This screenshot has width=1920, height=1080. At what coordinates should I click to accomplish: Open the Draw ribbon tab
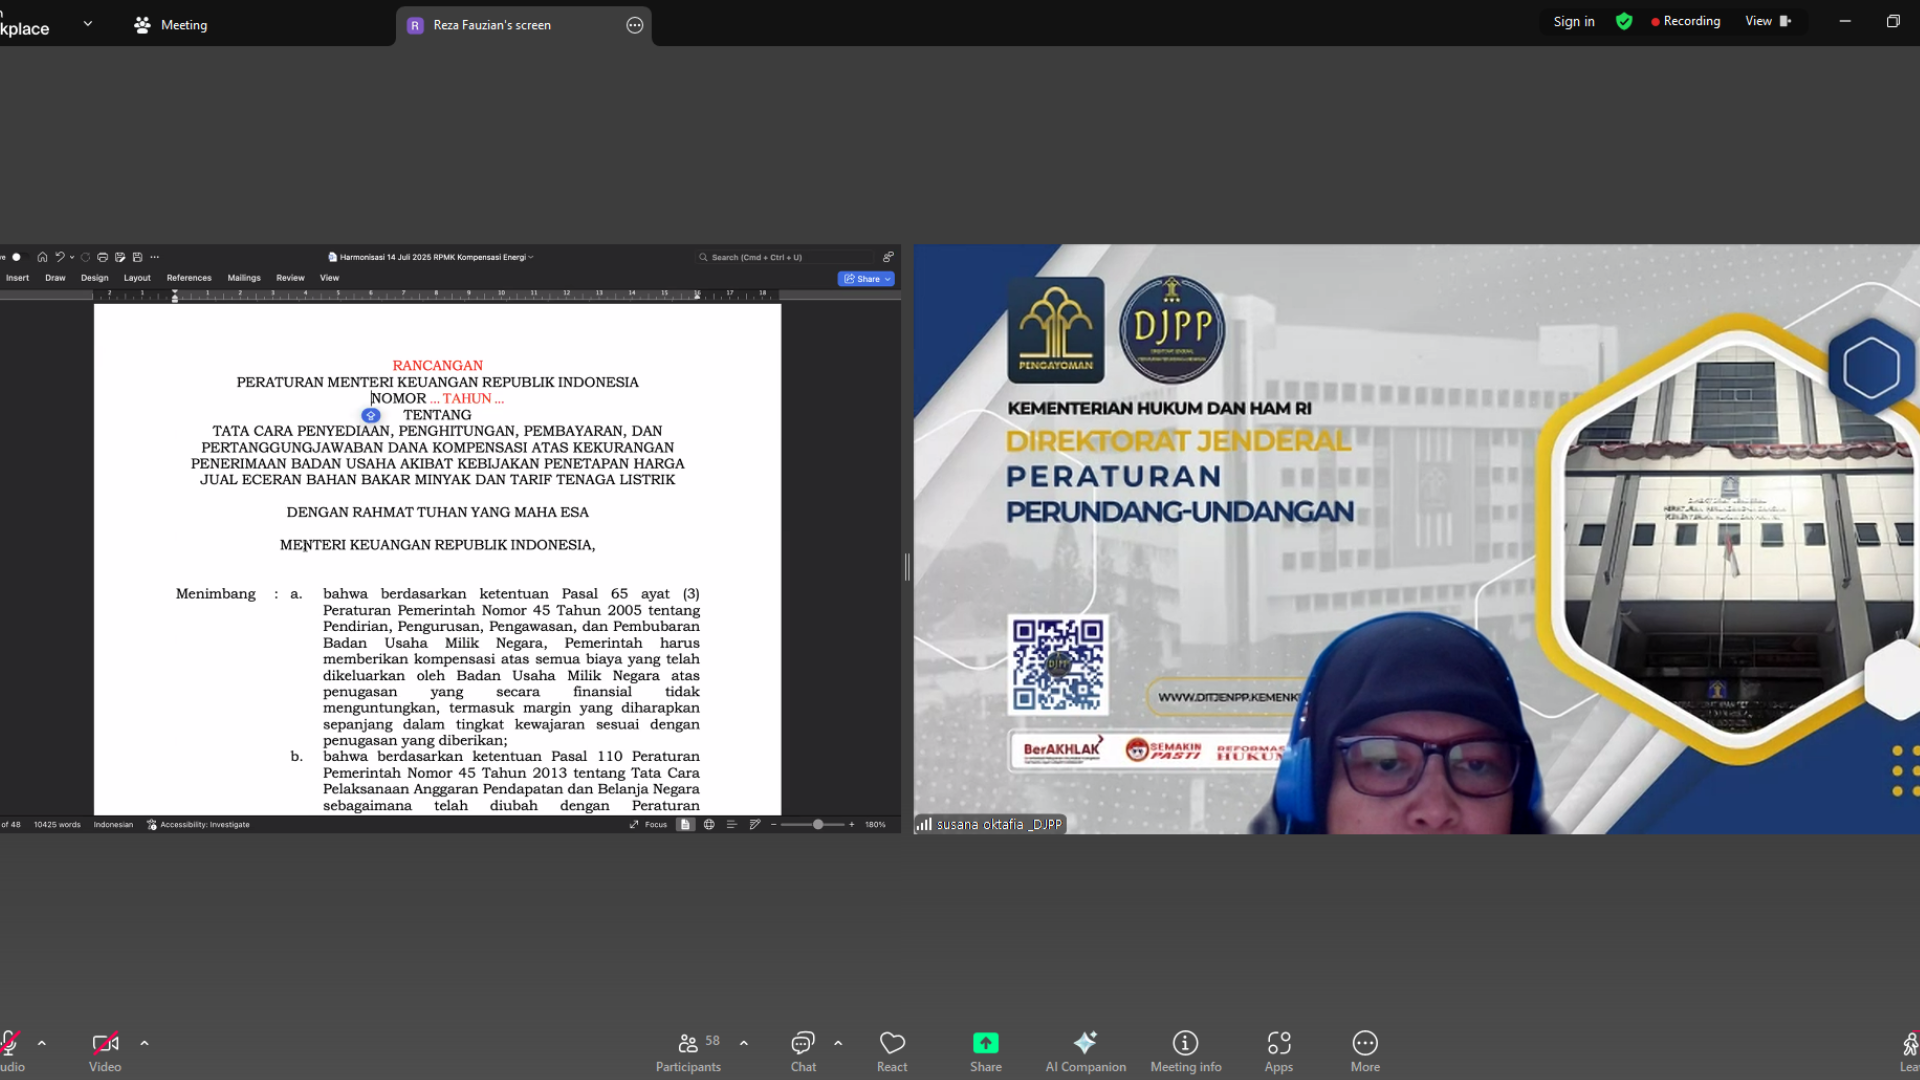click(x=55, y=278)
